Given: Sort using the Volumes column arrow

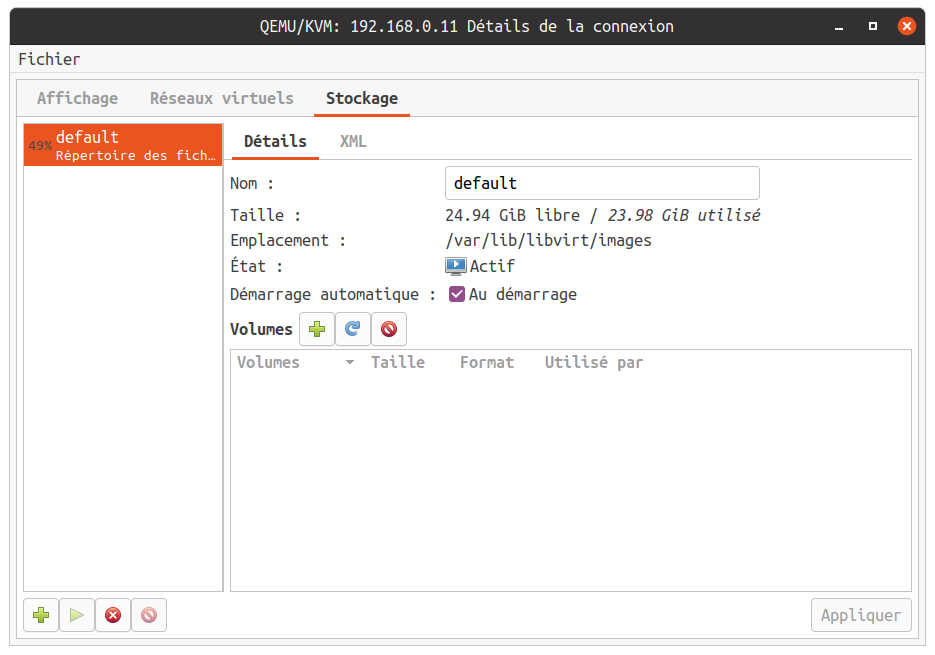Looking at the screenshot, I should point(349,363).
